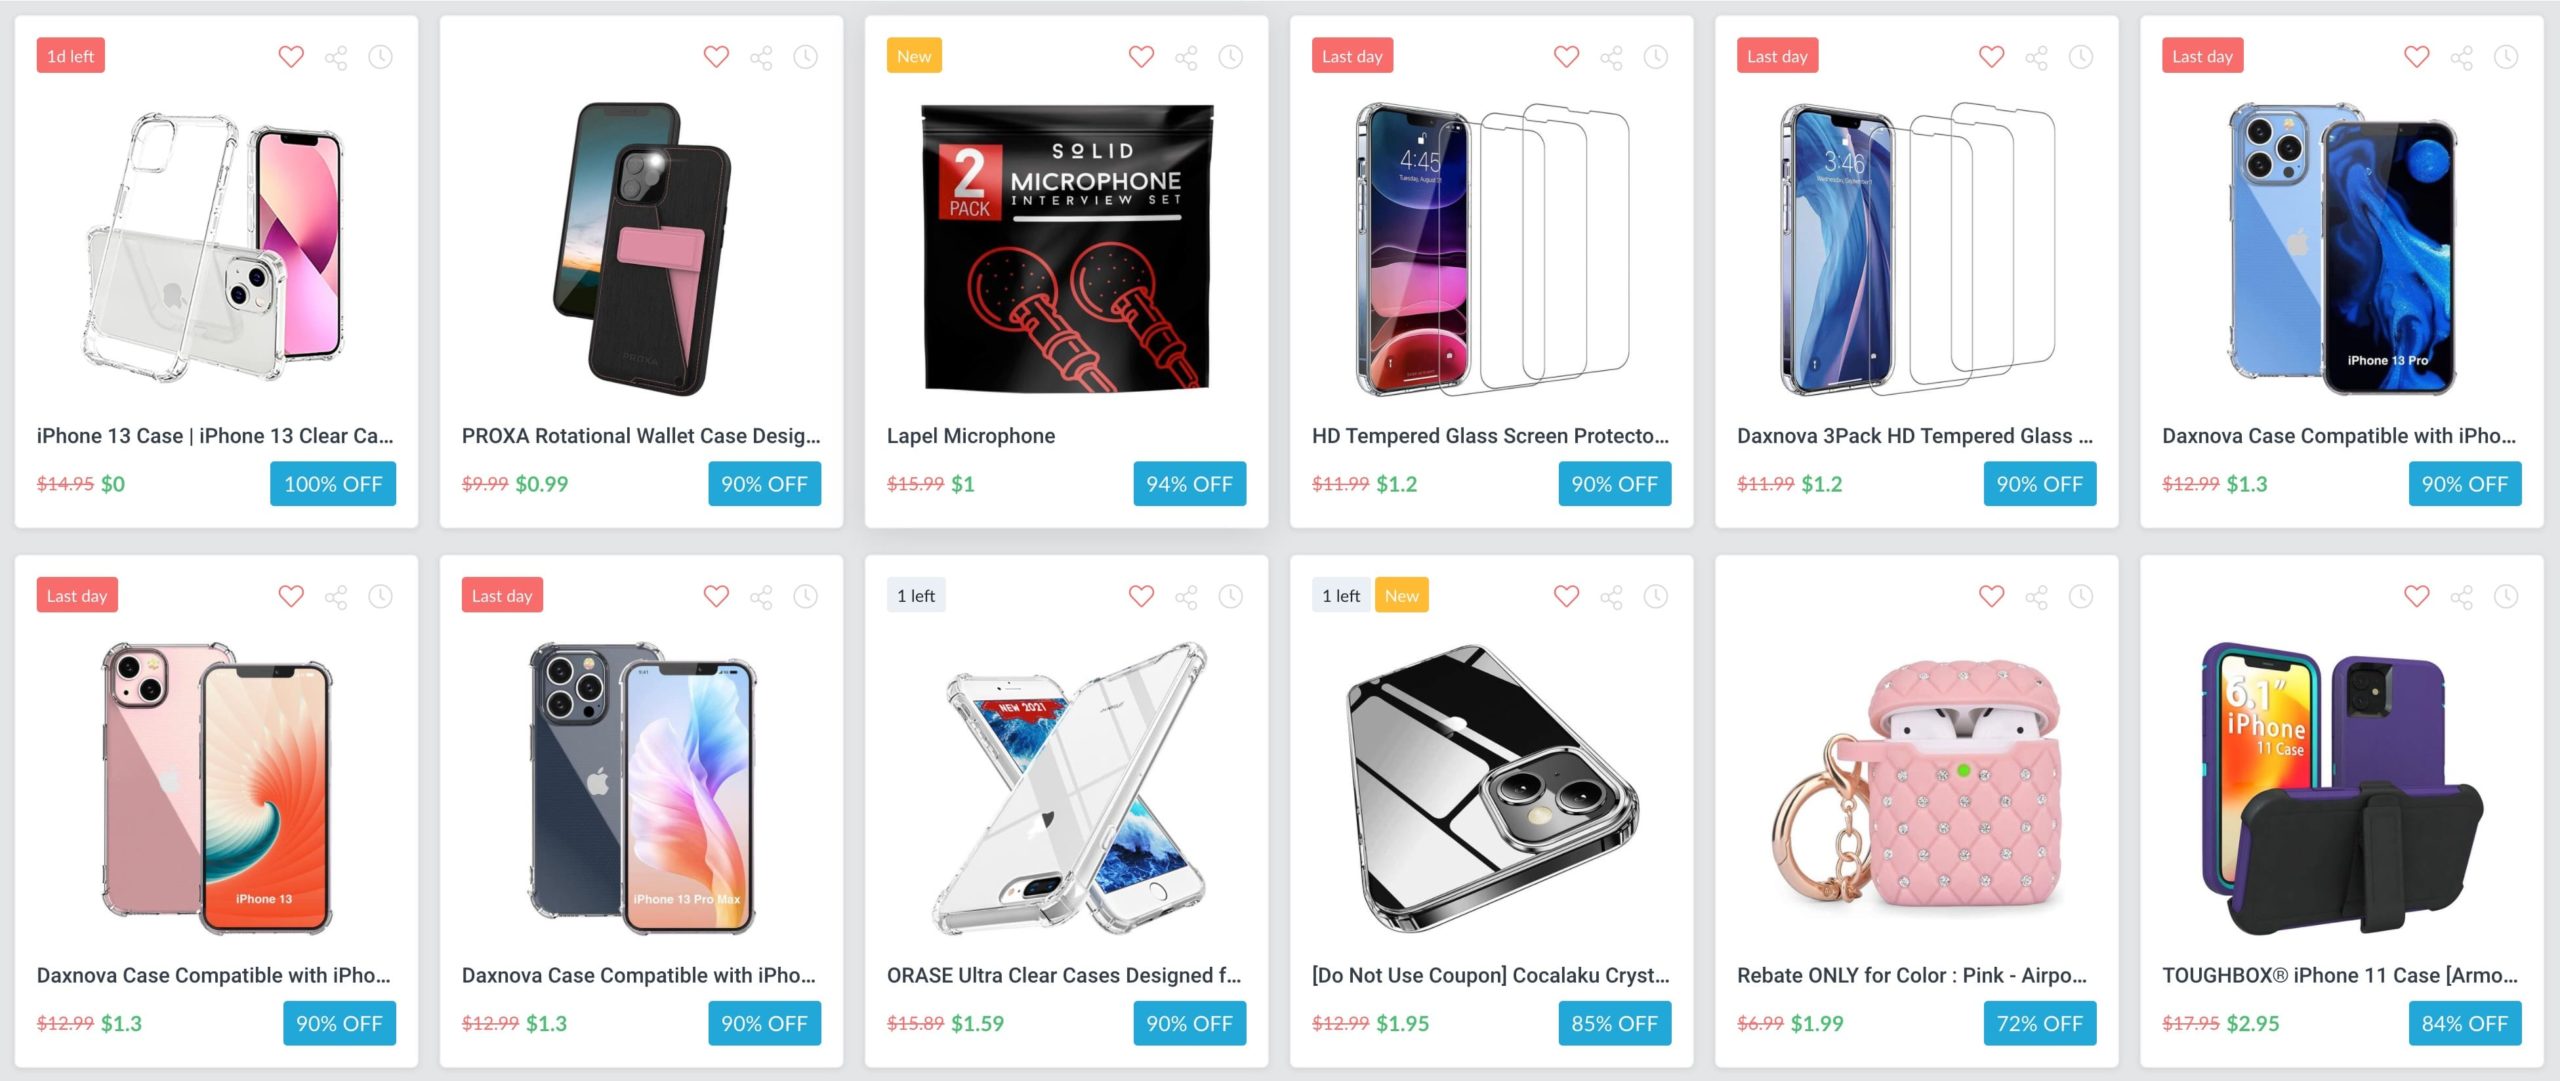Click 94% OFF button for Lapel Microphone

coord(1190,484)
